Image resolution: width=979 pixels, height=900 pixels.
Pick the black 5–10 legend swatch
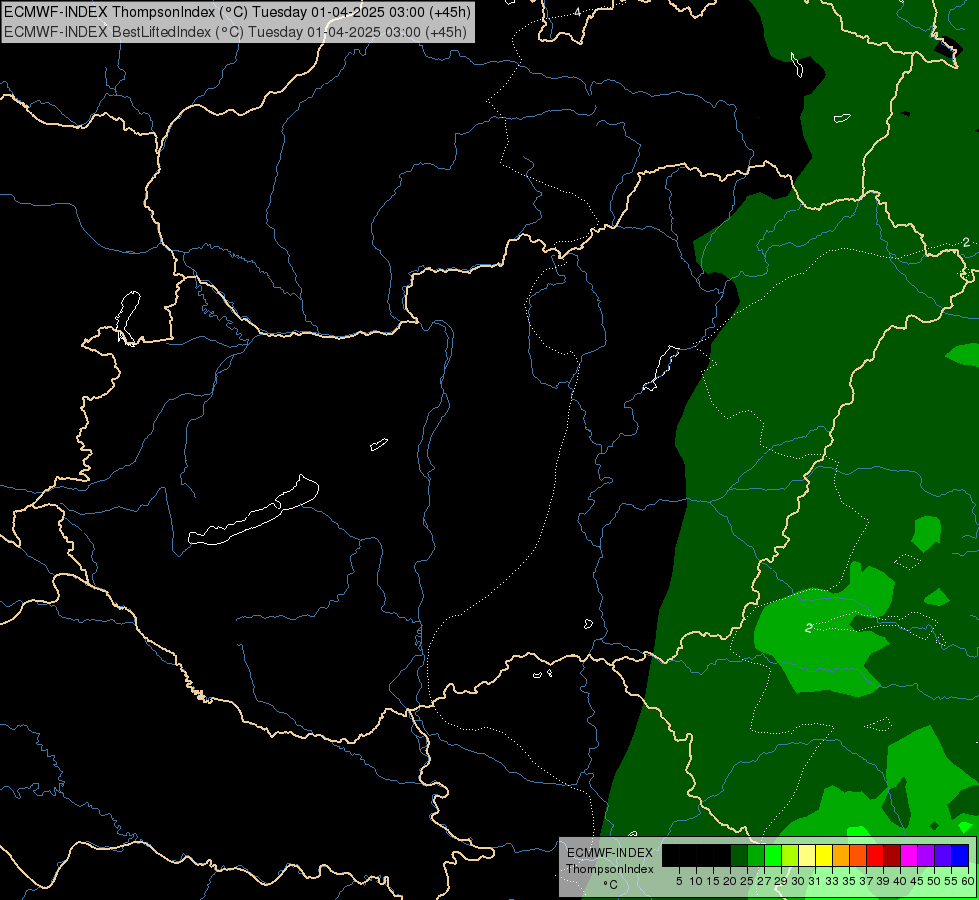[688, 855]
